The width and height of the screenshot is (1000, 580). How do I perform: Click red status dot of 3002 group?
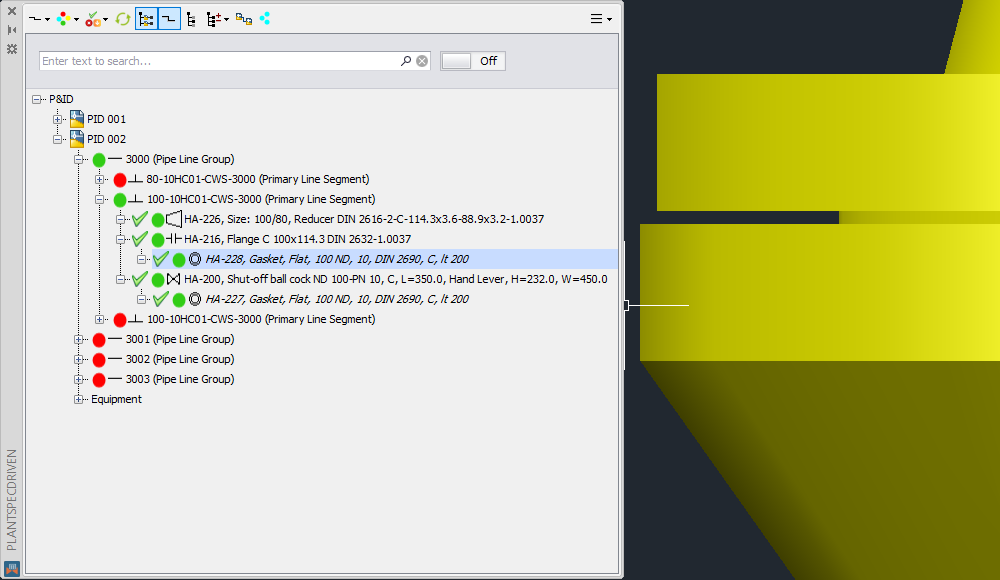(99, 359)
